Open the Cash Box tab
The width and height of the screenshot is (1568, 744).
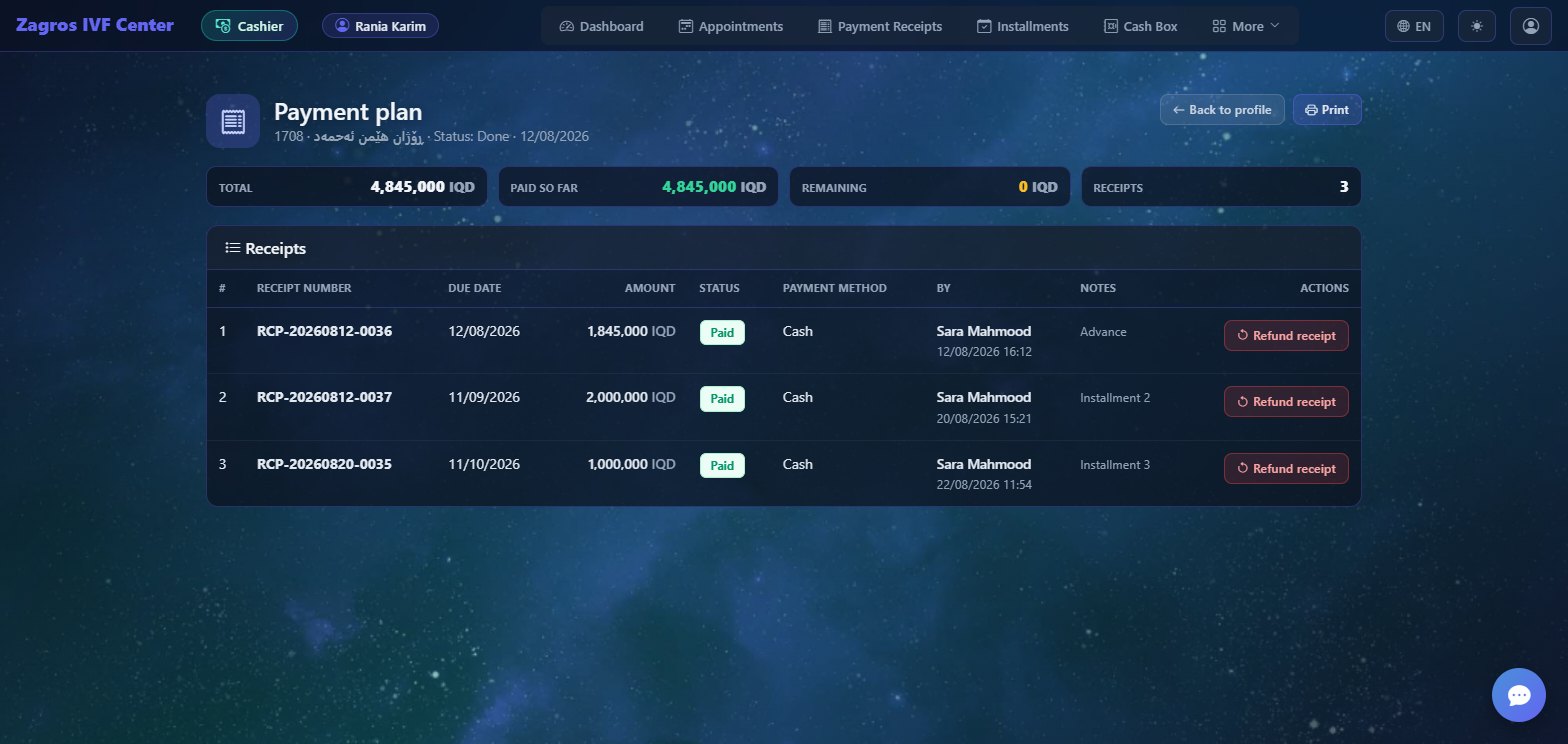coord(1141,26)
